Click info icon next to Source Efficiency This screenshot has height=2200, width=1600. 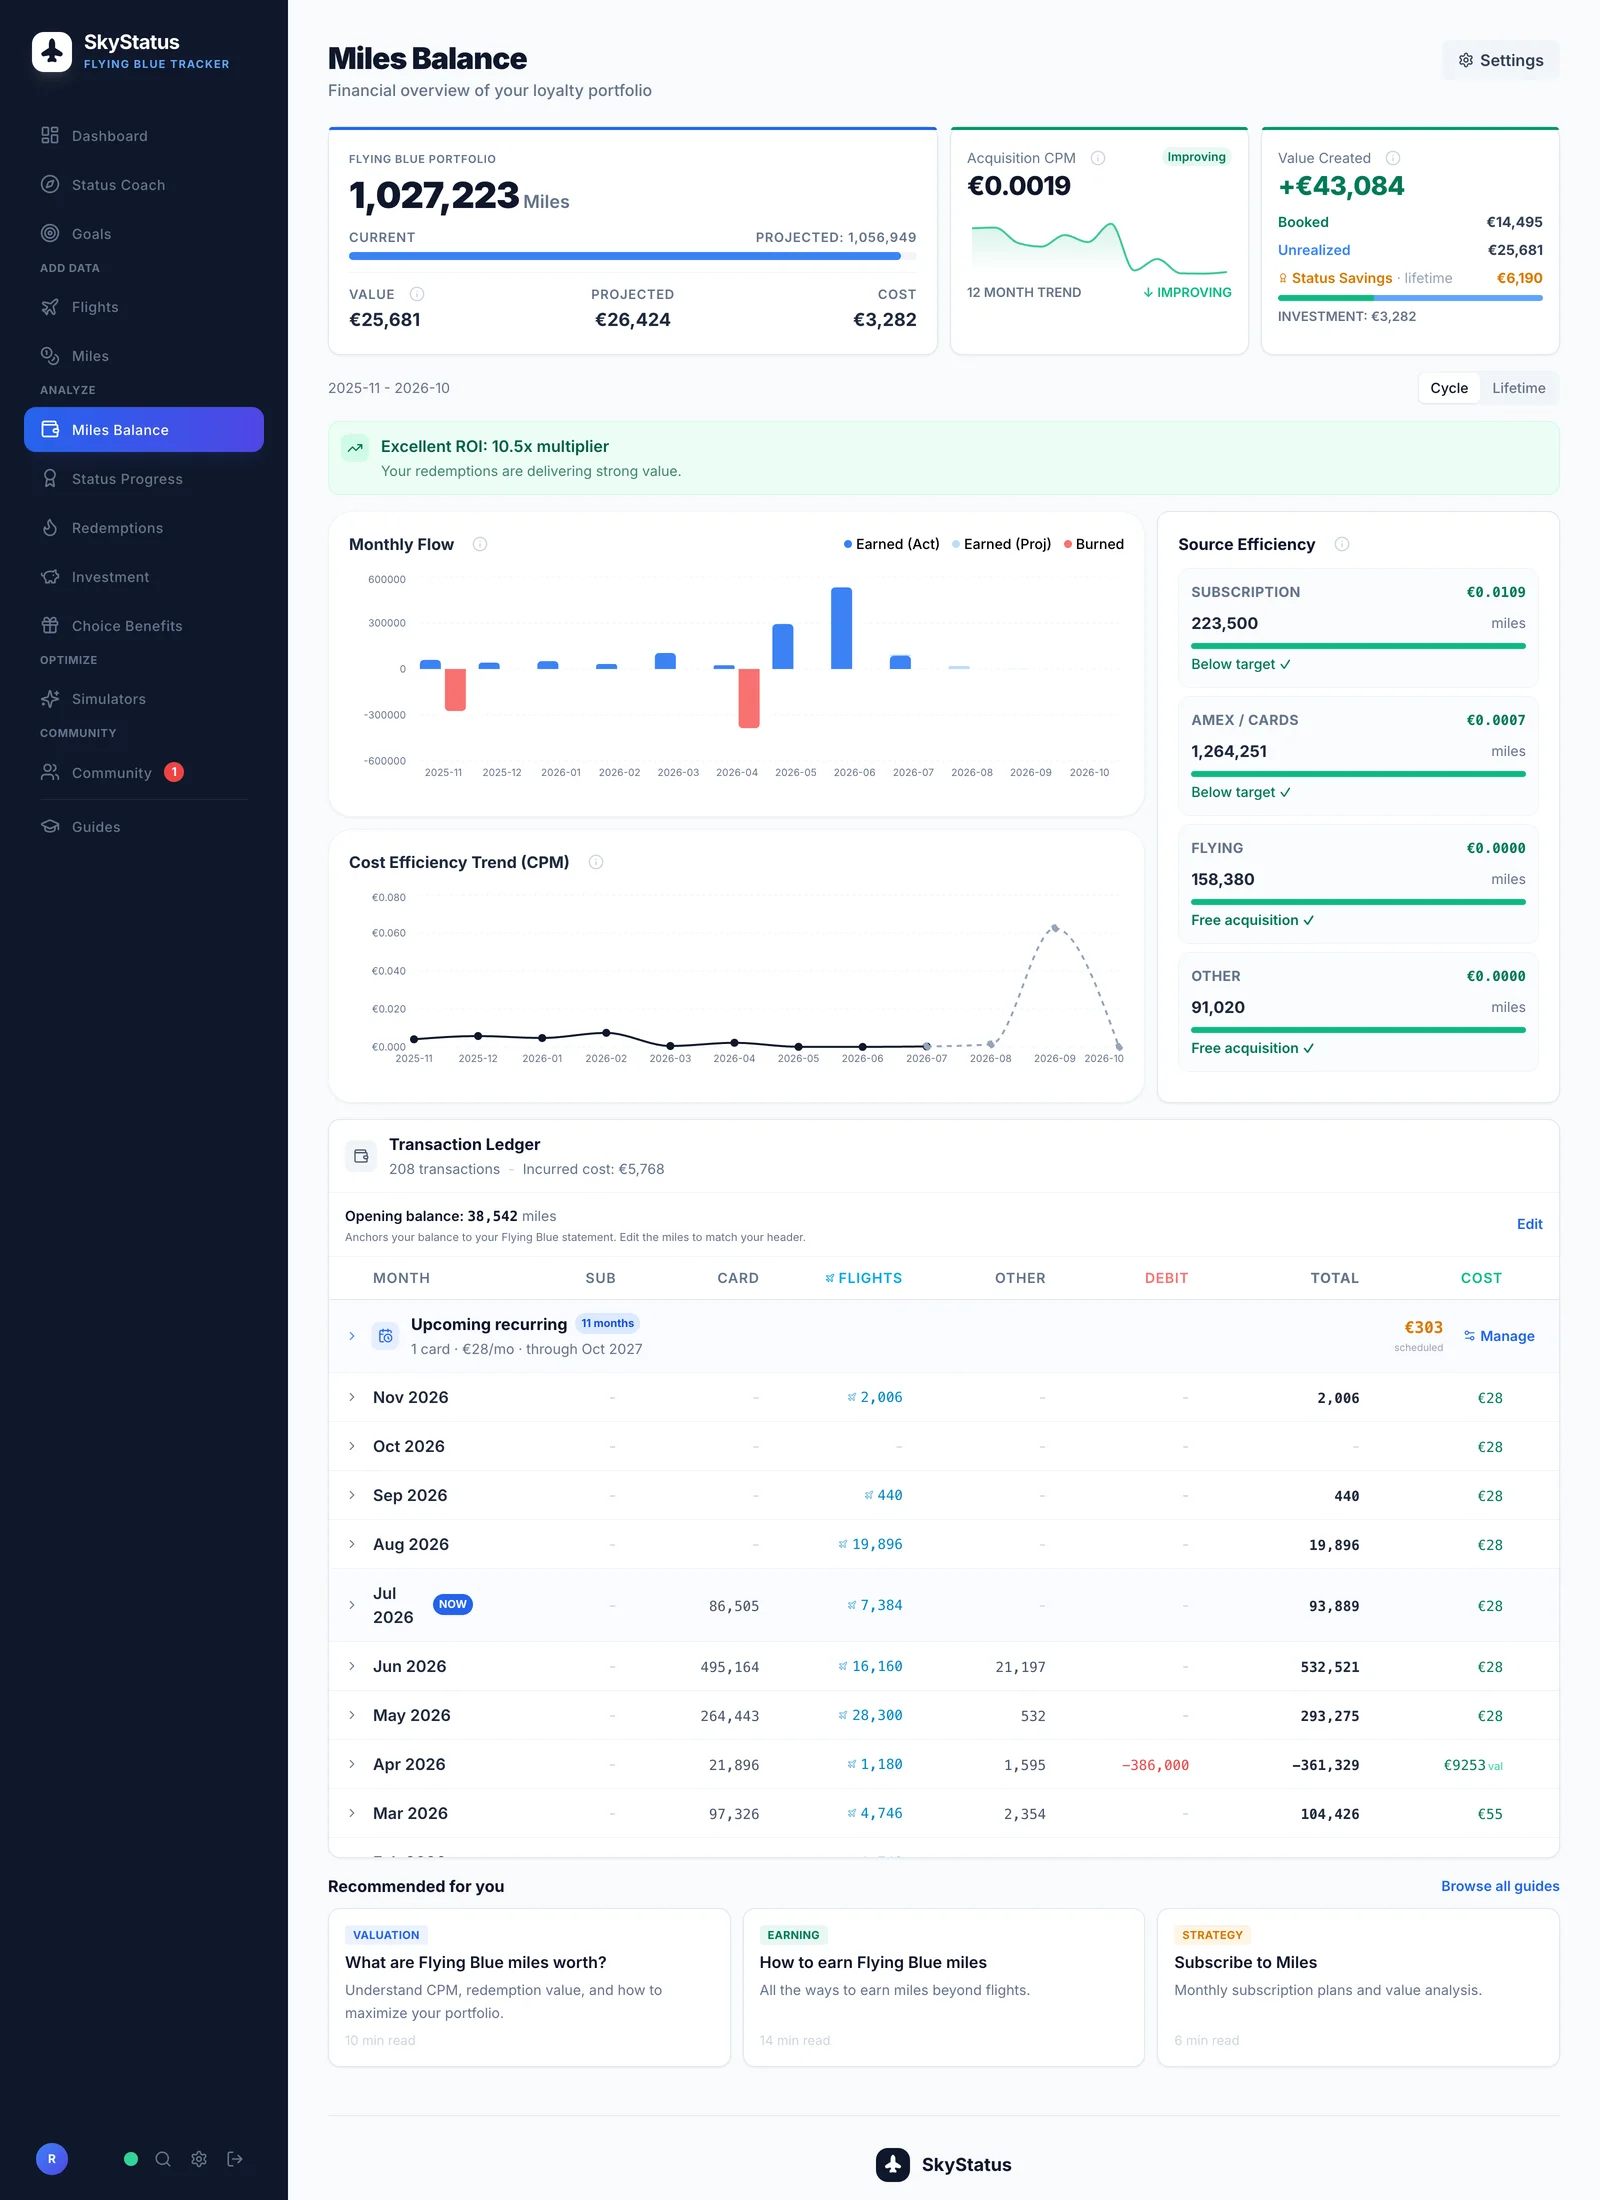pos(1342,544)
